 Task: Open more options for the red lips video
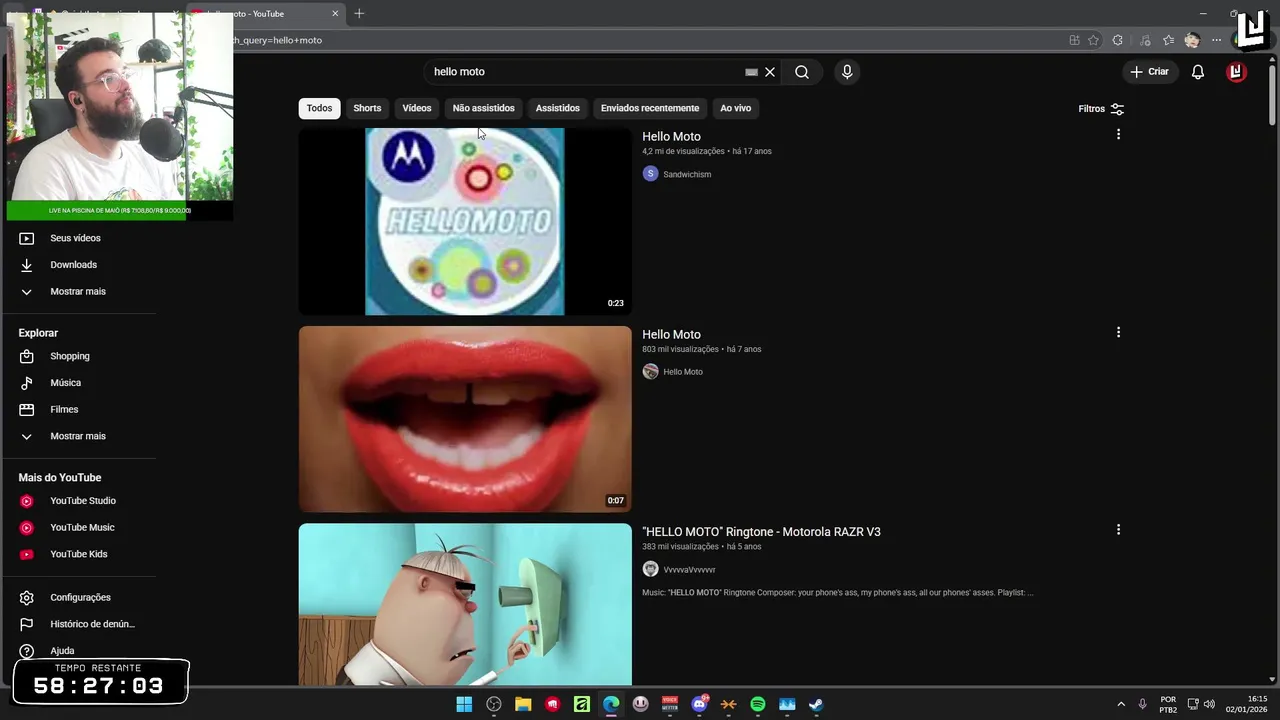1118,332
